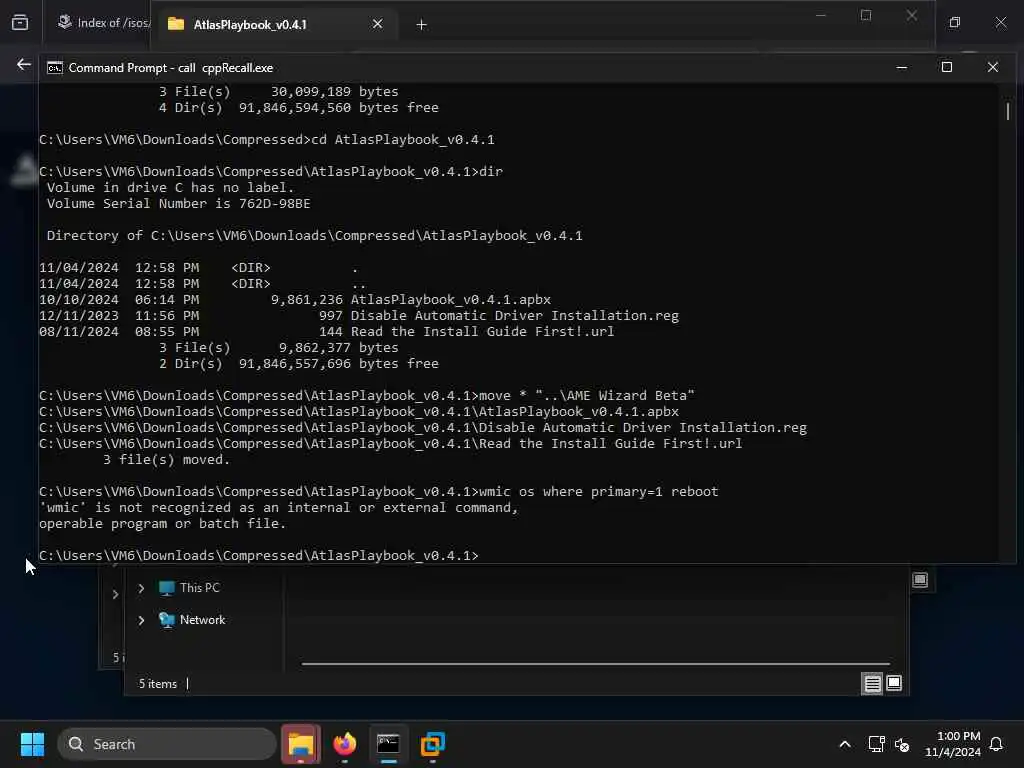Open the VMware taskbar icon

pos(432,744)
